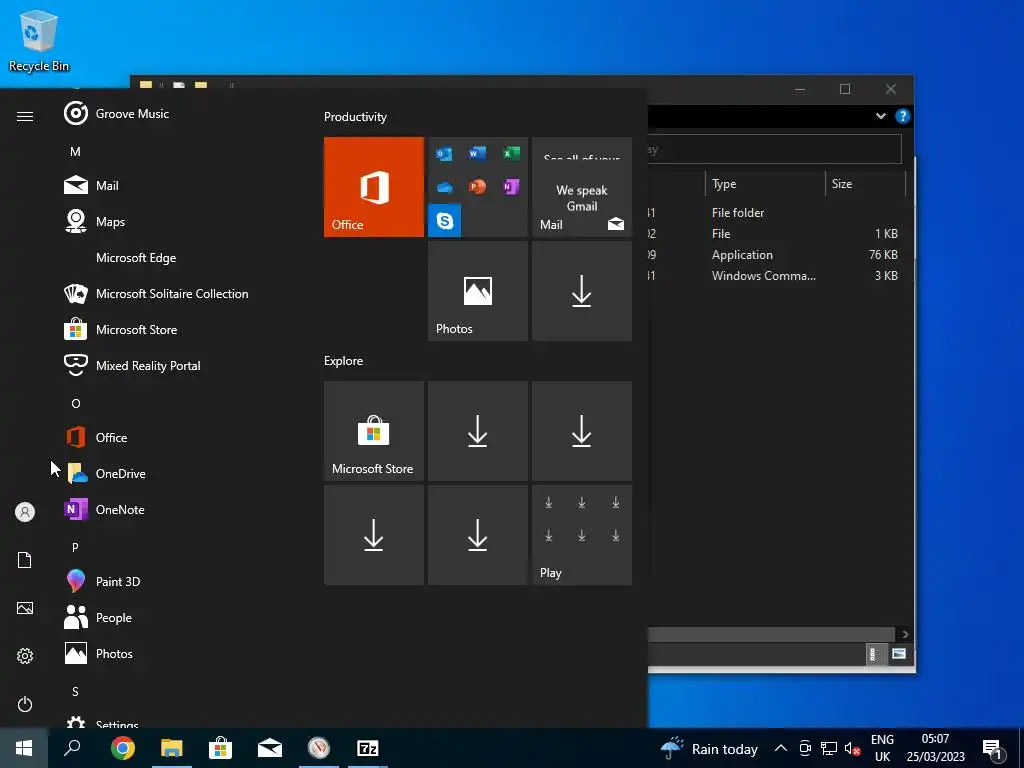The image size is (1024, 768).
Task: Open the Microsoft Store tile in Explore
Action: point(374,431)
